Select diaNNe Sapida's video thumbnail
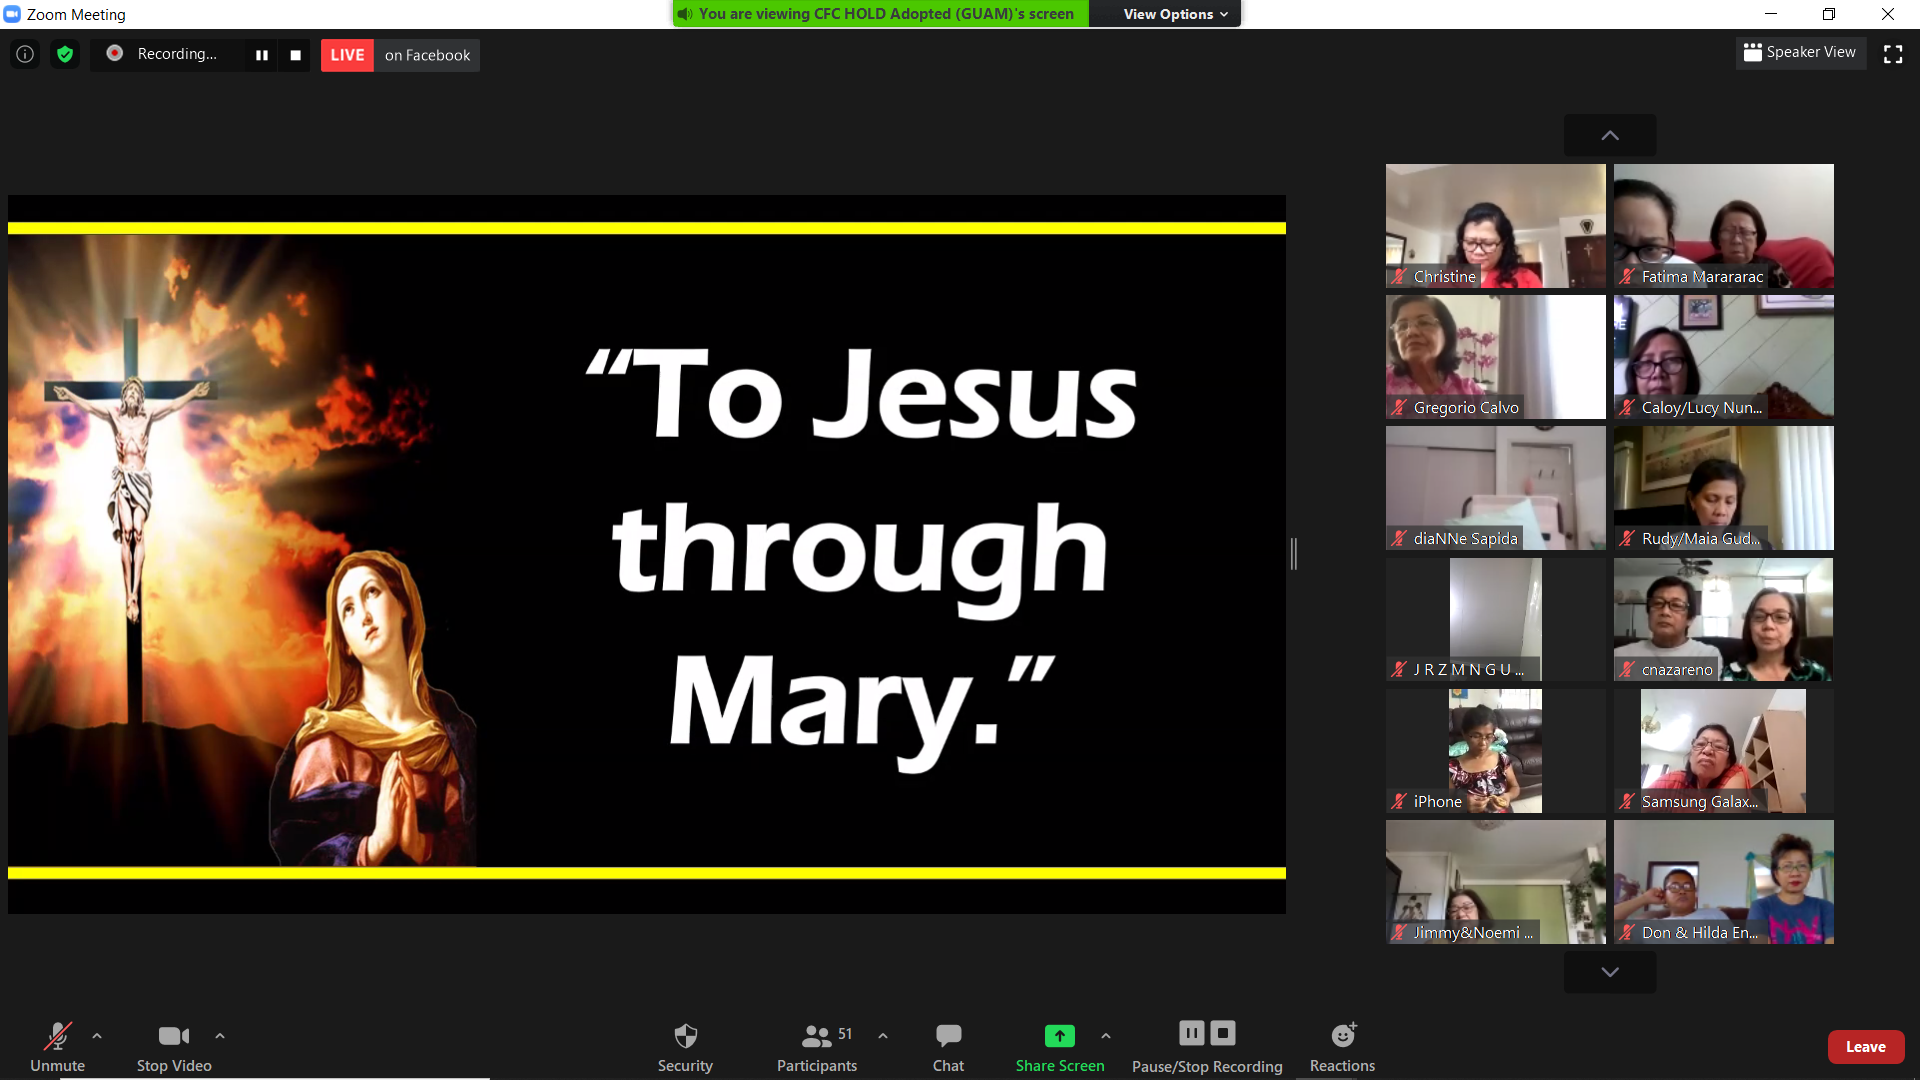 tap(1496, 488)
